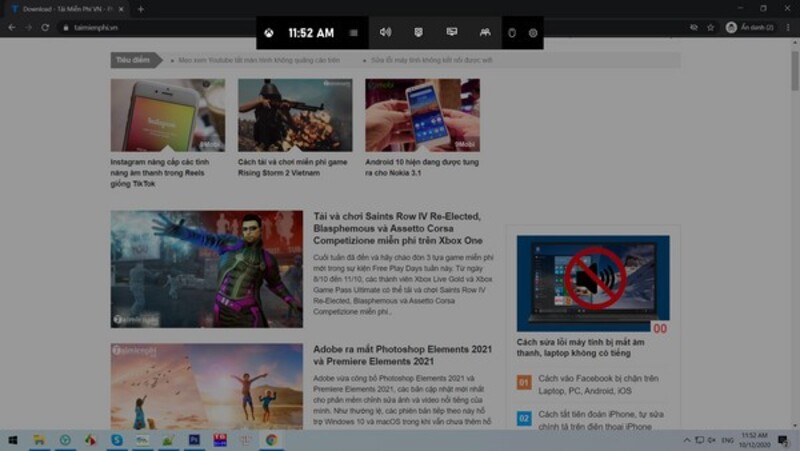The height and width of the screenshot is (451, 800).
Task: Open the Photoshop Elements 2021 article image
Action: pyautogui.click(x=207, y=386)
